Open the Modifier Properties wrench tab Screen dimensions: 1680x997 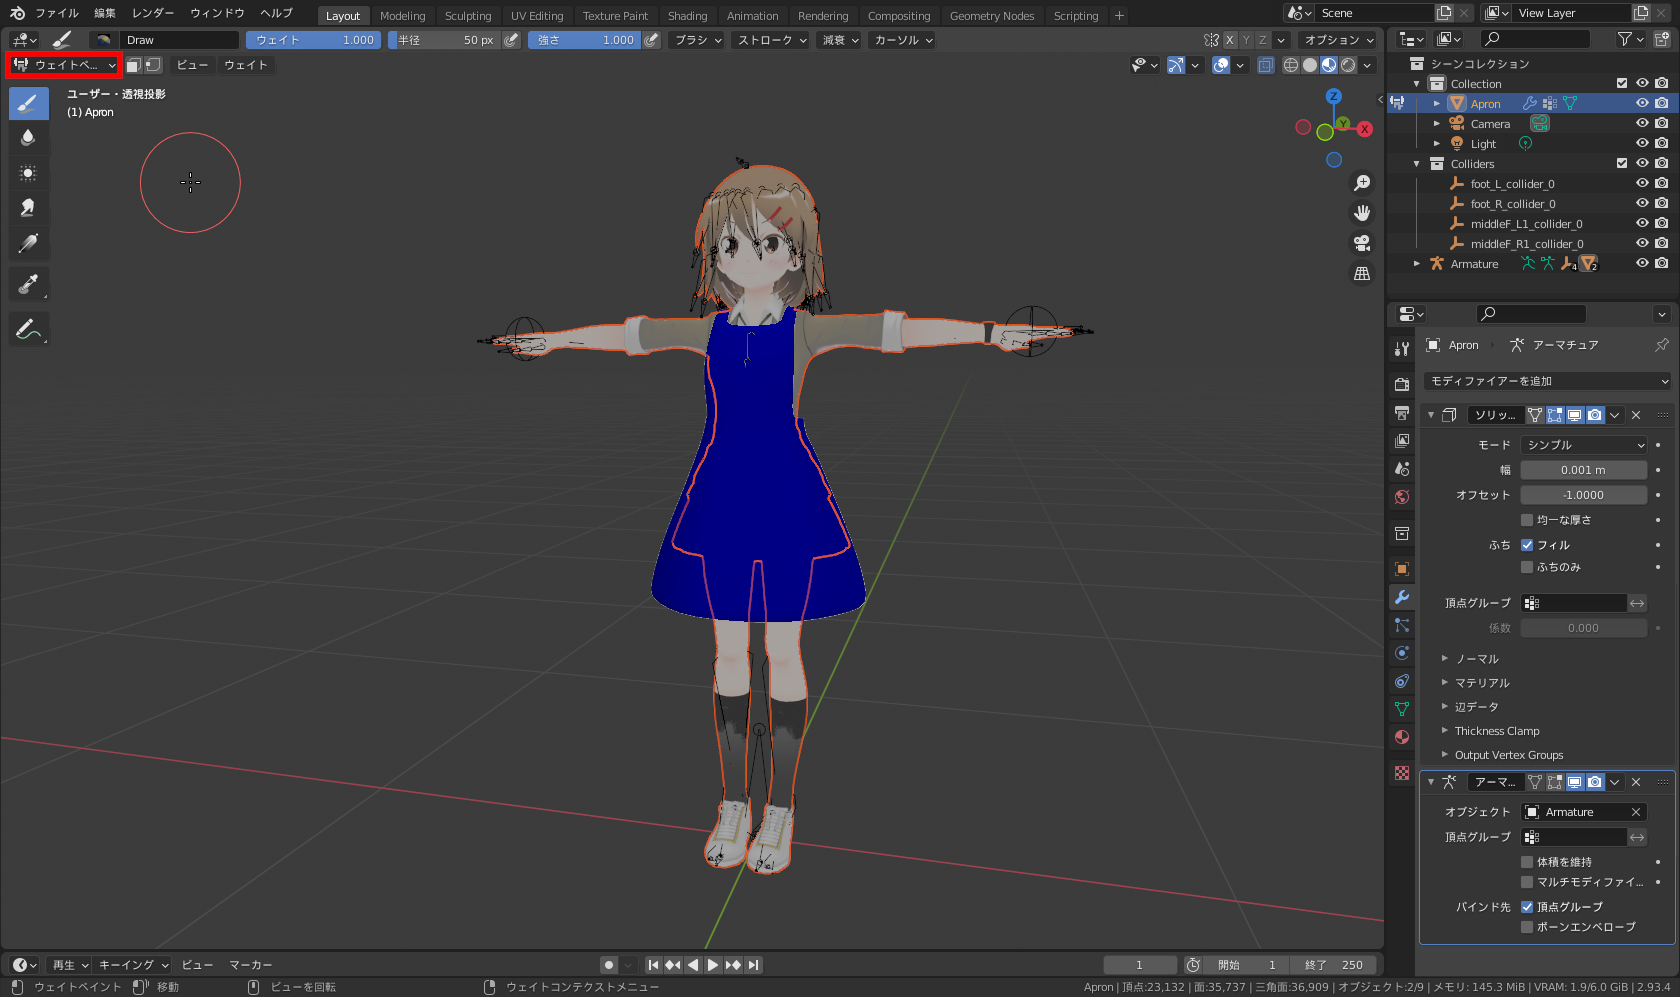pos(1401,597)
